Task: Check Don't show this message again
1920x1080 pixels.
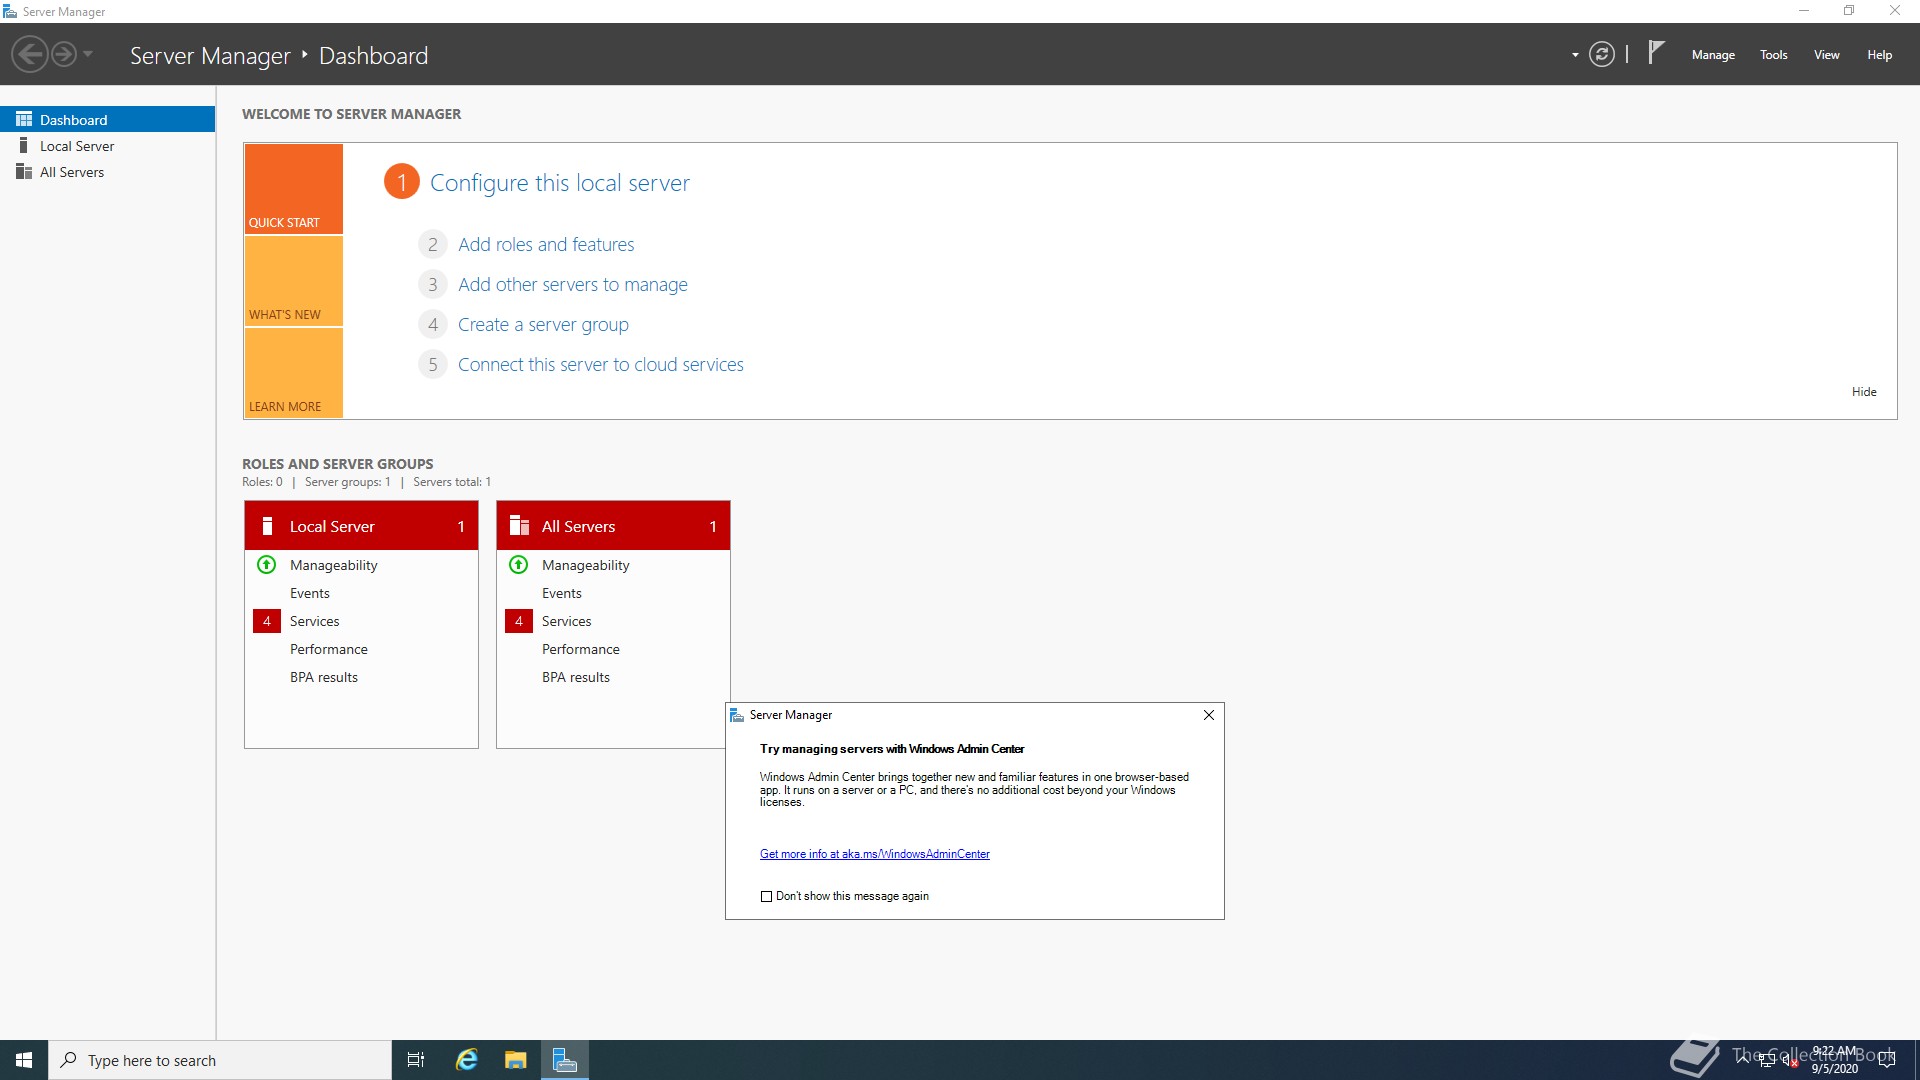Action: 767,897
